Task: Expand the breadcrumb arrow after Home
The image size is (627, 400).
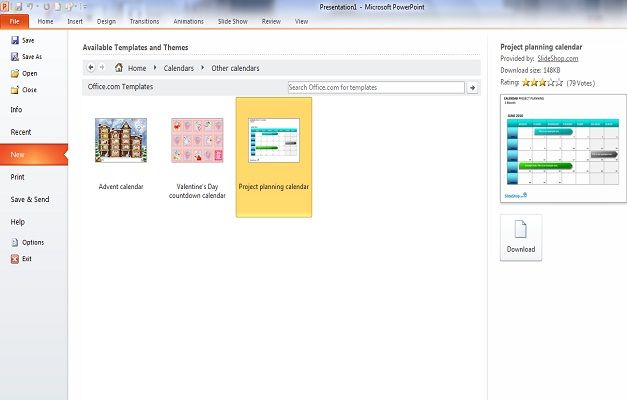Action: tap(155, 68)
